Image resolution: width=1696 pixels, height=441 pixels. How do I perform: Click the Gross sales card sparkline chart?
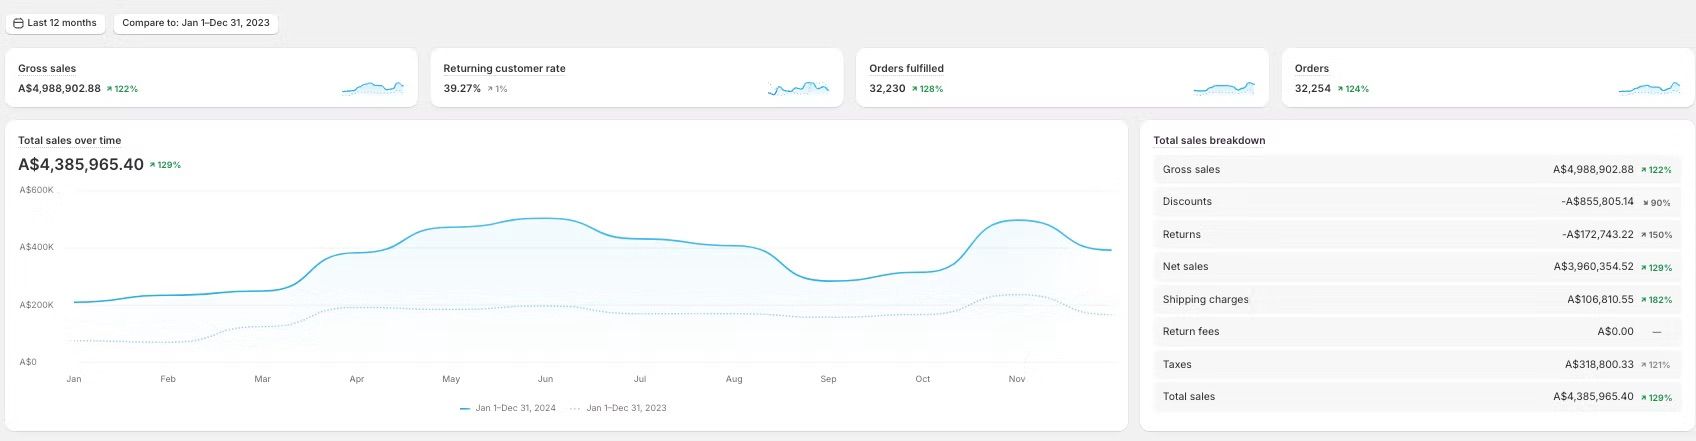click(x=373, y=88)
